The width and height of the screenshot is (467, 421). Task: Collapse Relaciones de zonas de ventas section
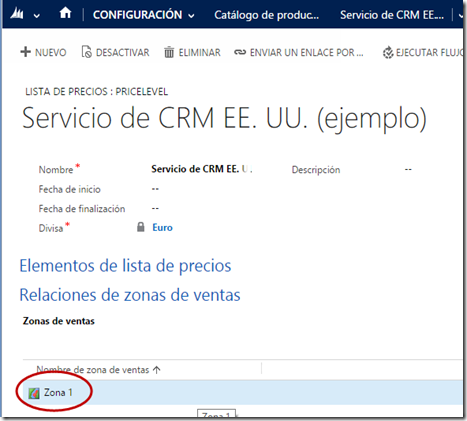[x=130, y=295]
